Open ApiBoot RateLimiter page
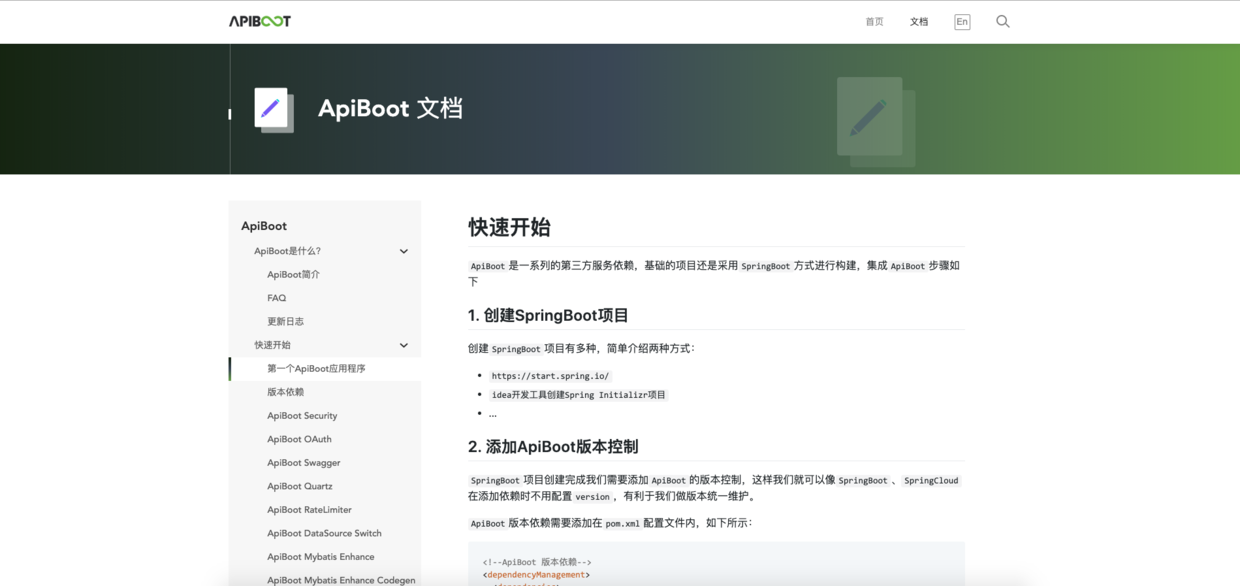The height and width of the screenshot is (586, 1240). [x=309, y=509]
